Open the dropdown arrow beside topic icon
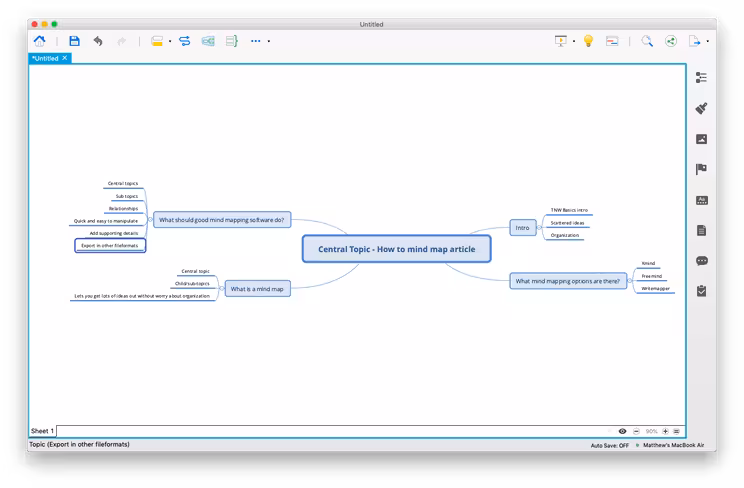744x488 pixels. tap(170, 41)
